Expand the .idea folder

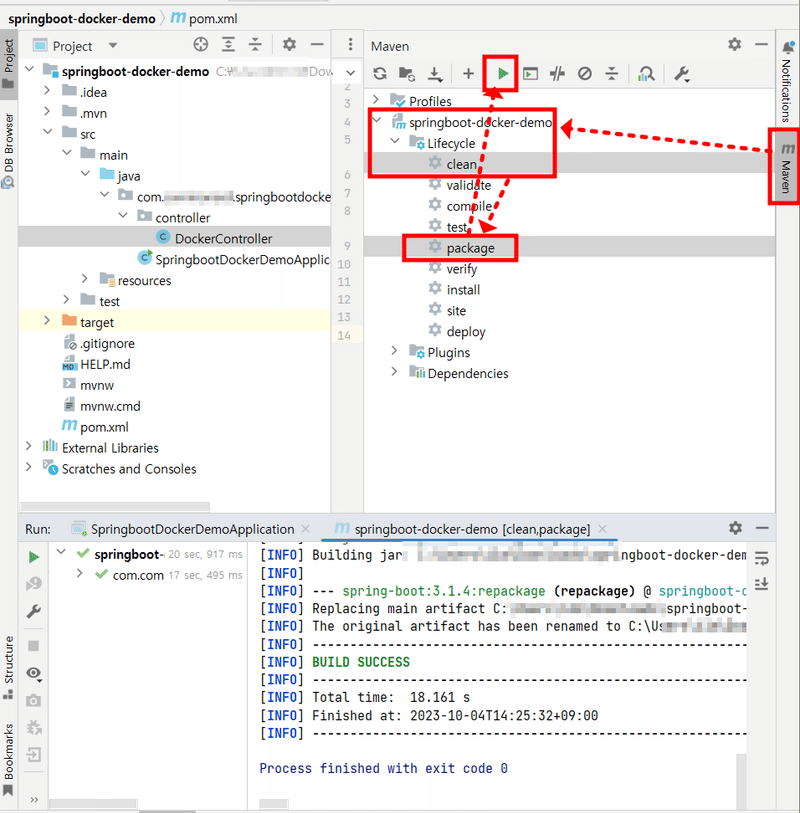pyautogui.click(x=47, y=90)
